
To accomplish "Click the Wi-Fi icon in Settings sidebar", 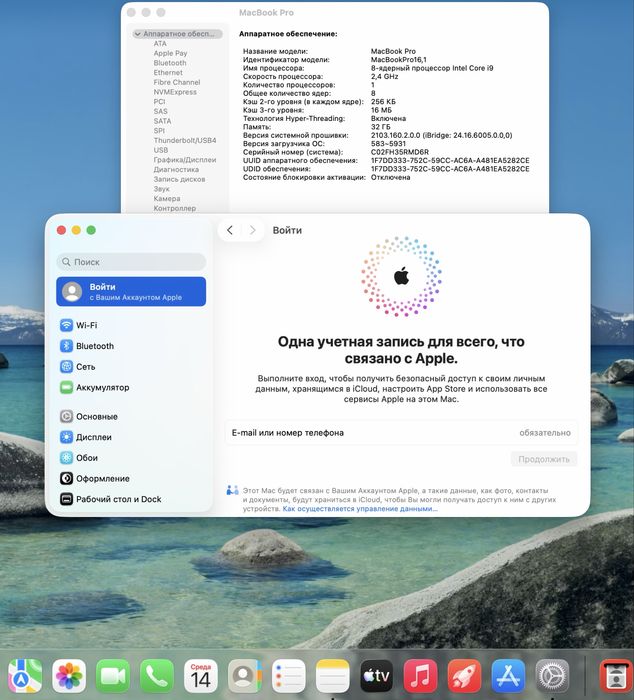I will (67, 325).
